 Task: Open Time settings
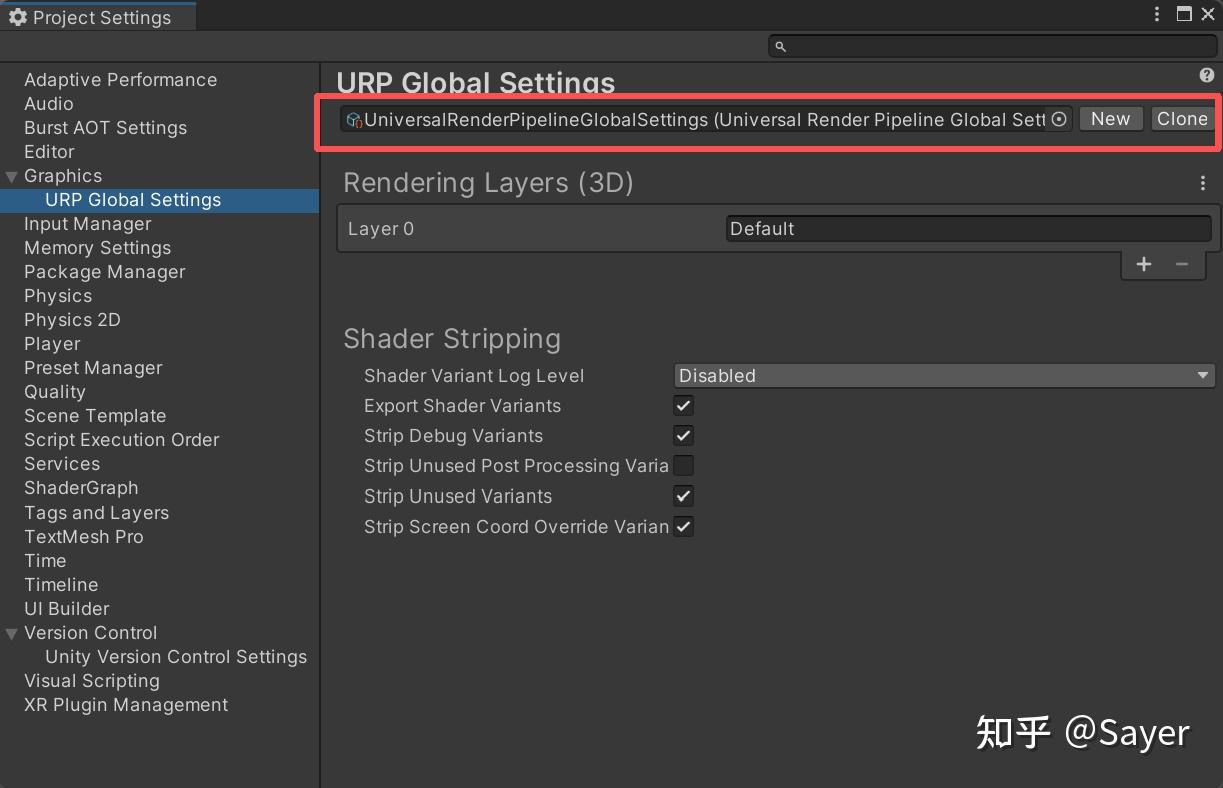click(x=45, y=561)
